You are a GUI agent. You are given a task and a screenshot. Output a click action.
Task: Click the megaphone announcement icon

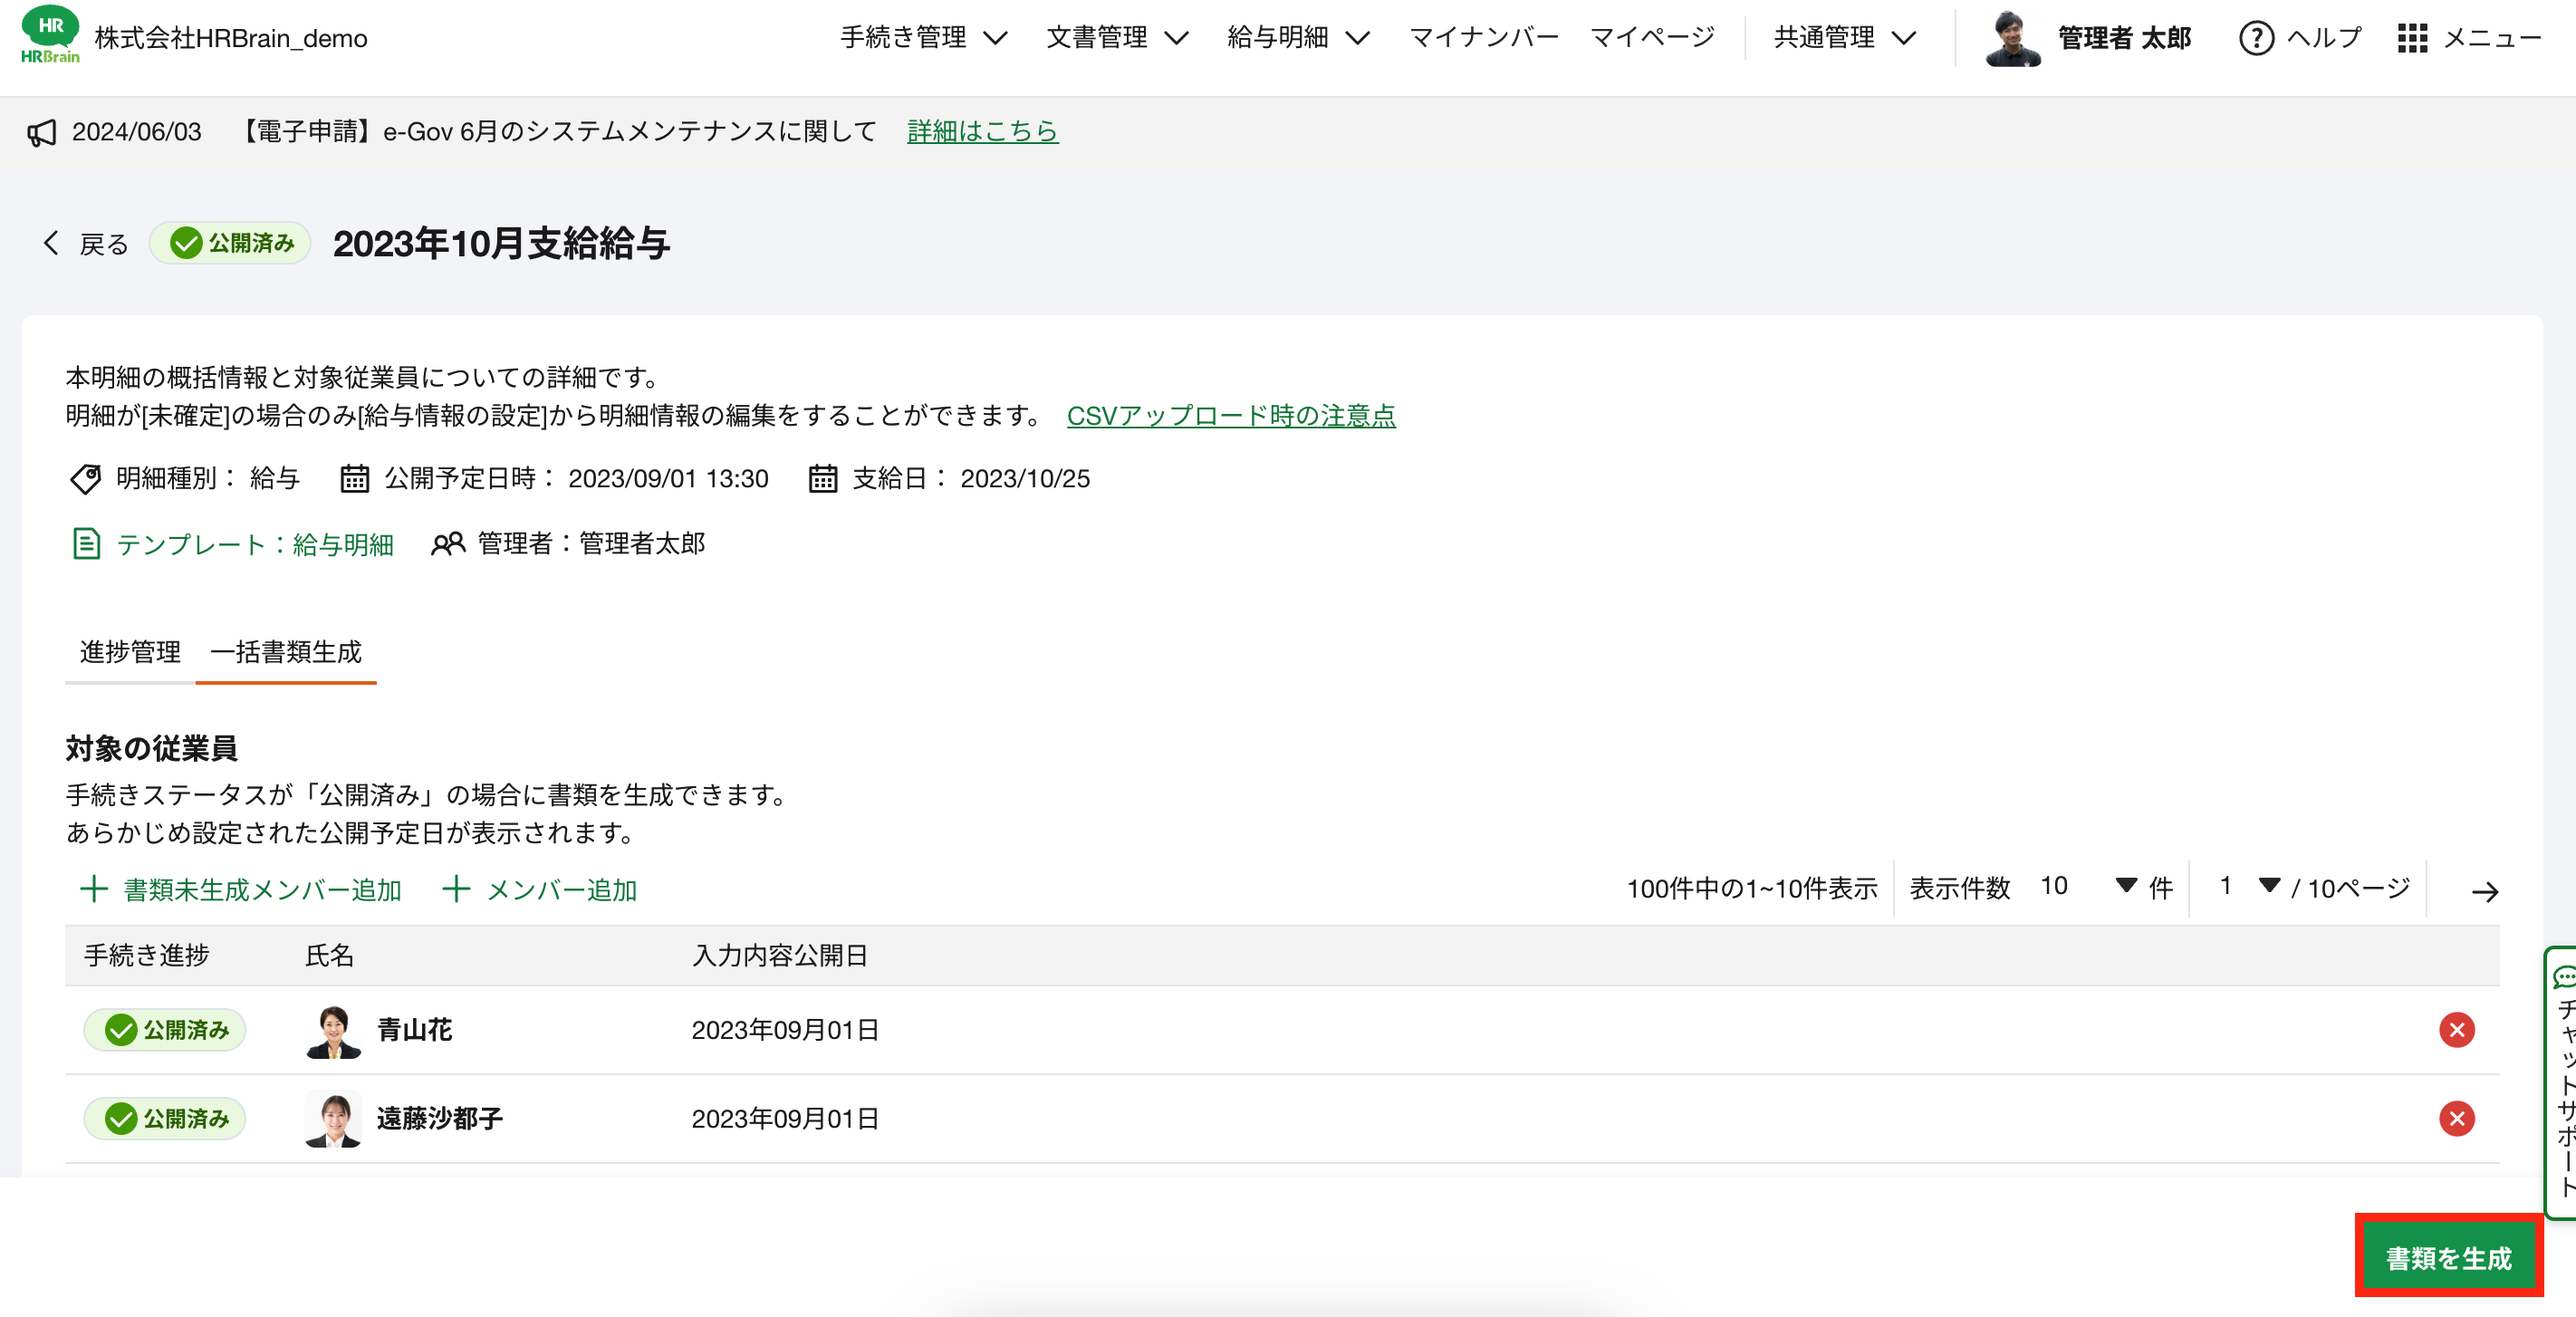click(x=41, y=133)
